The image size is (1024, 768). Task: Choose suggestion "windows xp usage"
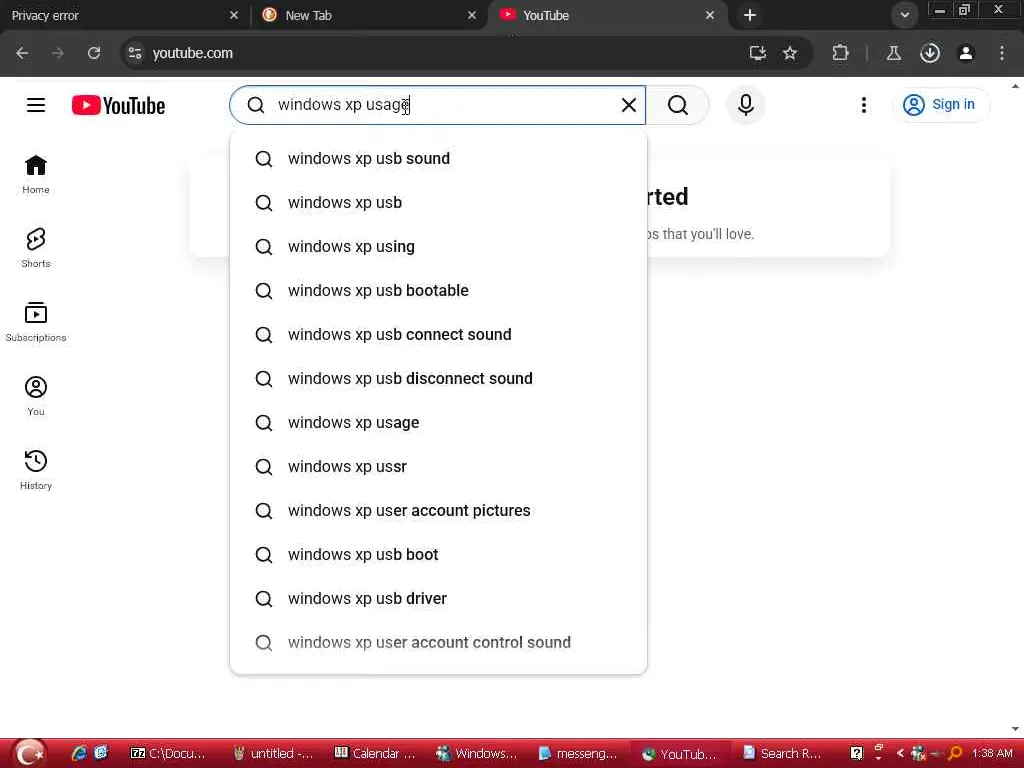[x=438, y=423]
